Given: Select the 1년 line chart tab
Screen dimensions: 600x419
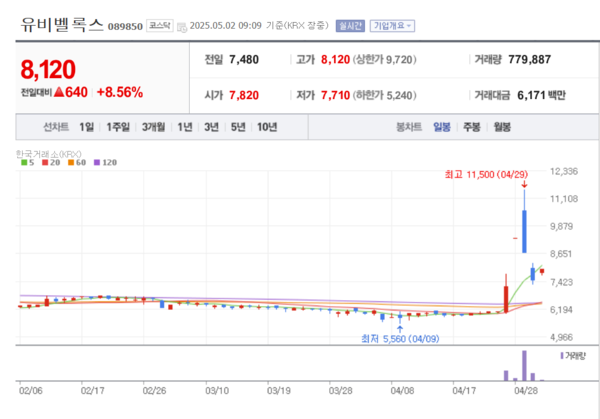Looking at the screenshot, I should tap(185, 127).
